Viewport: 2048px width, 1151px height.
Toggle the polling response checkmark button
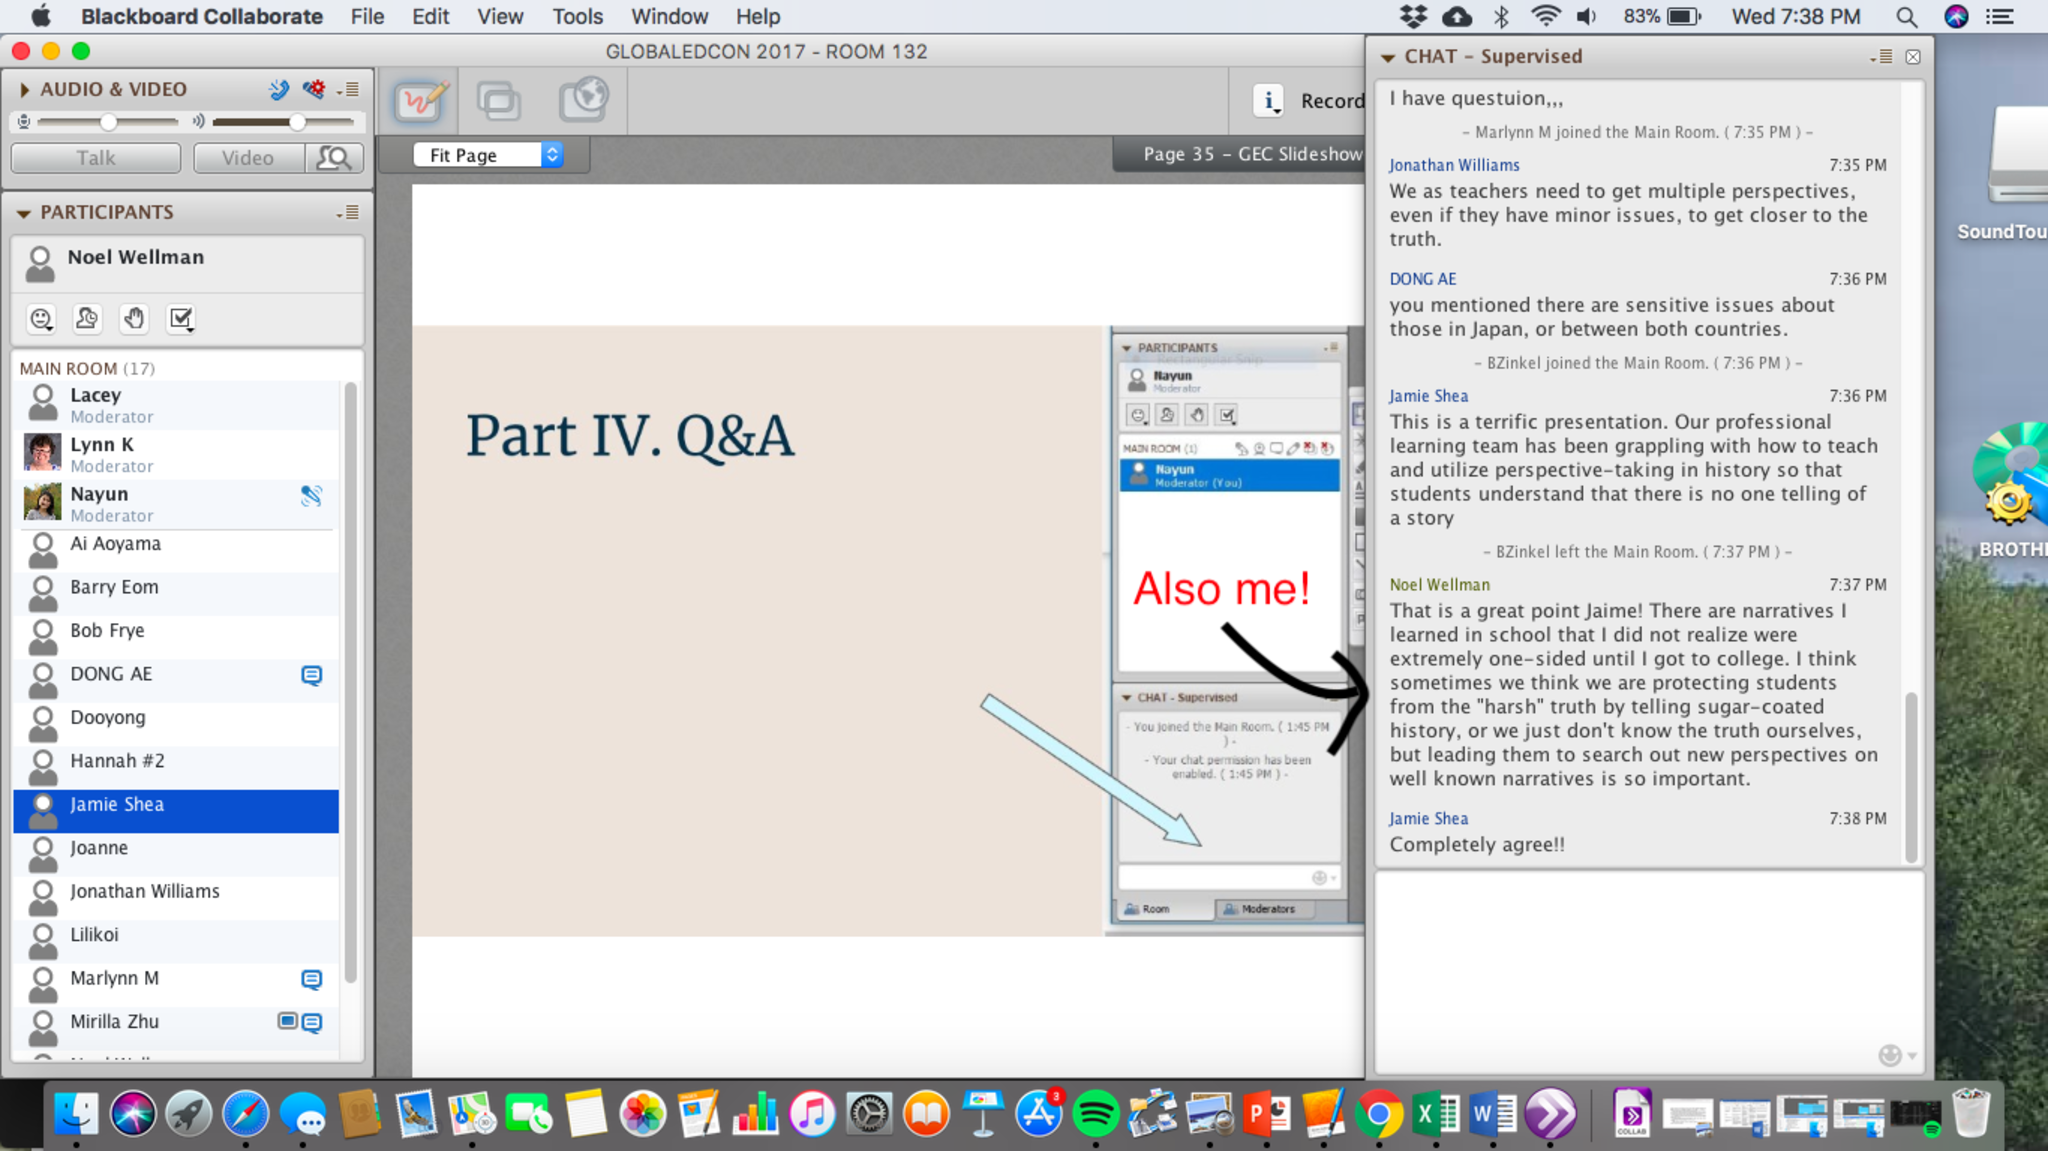click(x=181, y=318)
